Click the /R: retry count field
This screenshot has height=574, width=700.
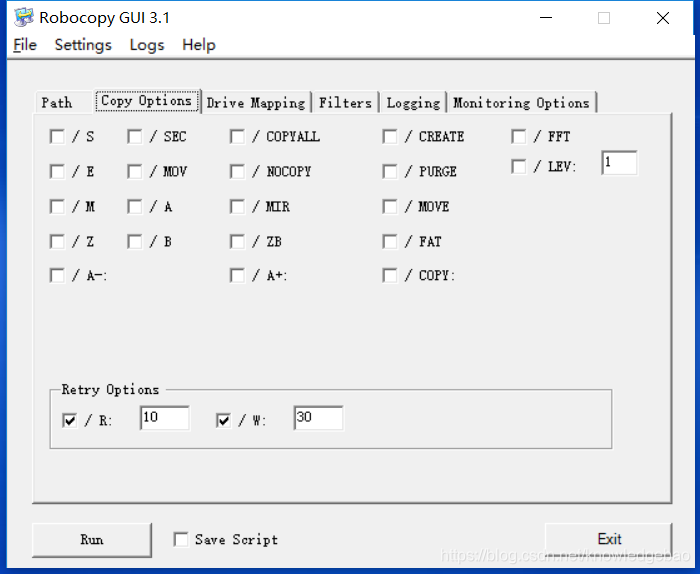pyautogui.click(x=165, y=418)
